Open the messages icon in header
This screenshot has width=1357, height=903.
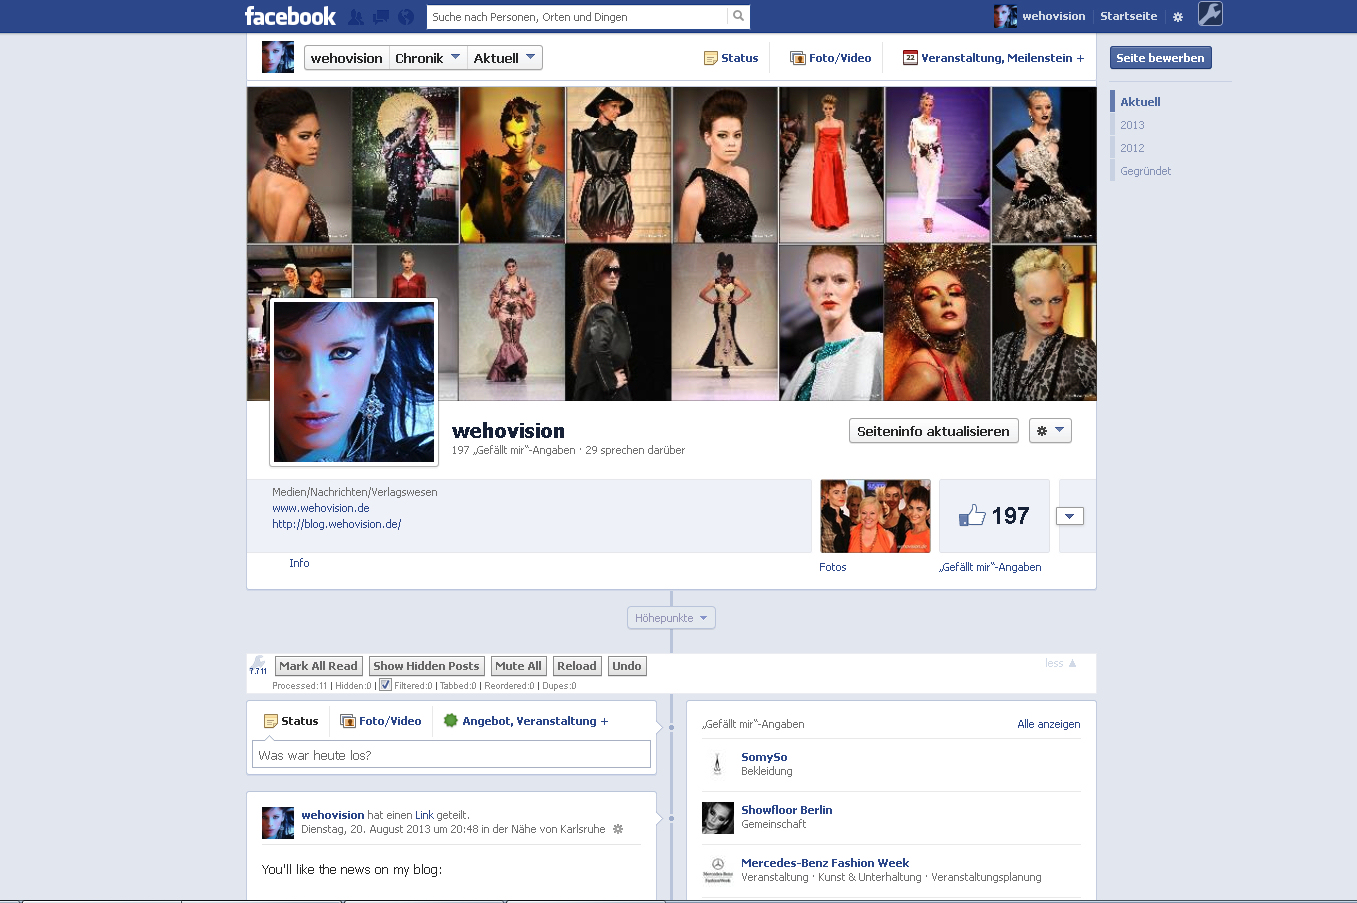pyautogui.click(x=381, y=17)
